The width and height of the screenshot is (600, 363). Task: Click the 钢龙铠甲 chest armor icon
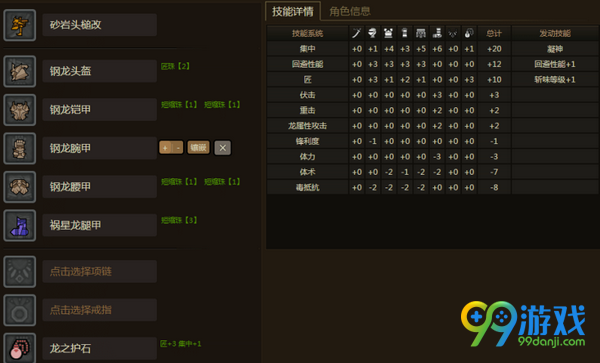[20, 110]
